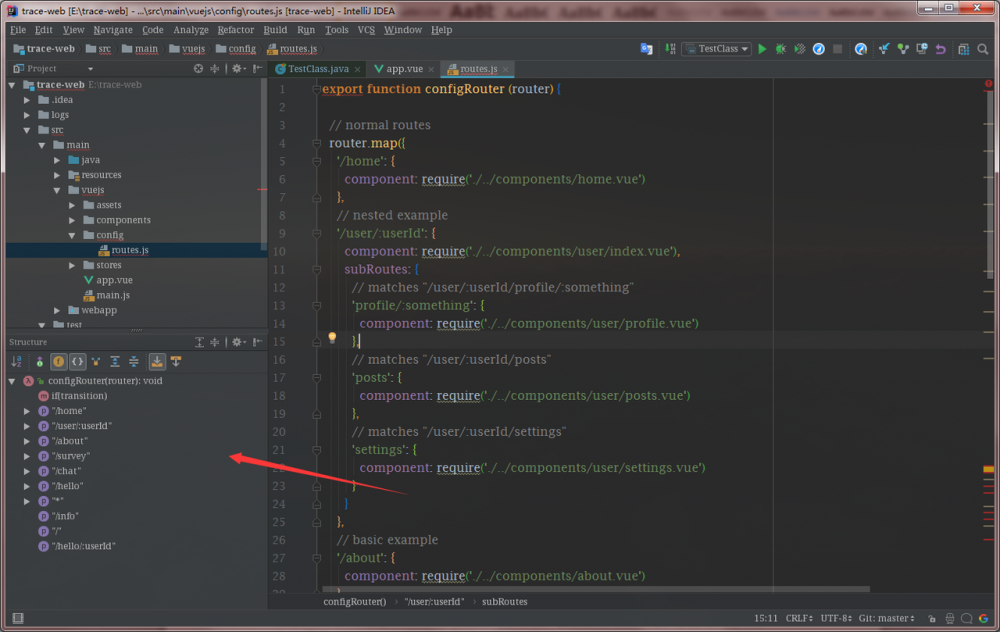Open Structure panel settings gear icon

click(x=236, y=342)
